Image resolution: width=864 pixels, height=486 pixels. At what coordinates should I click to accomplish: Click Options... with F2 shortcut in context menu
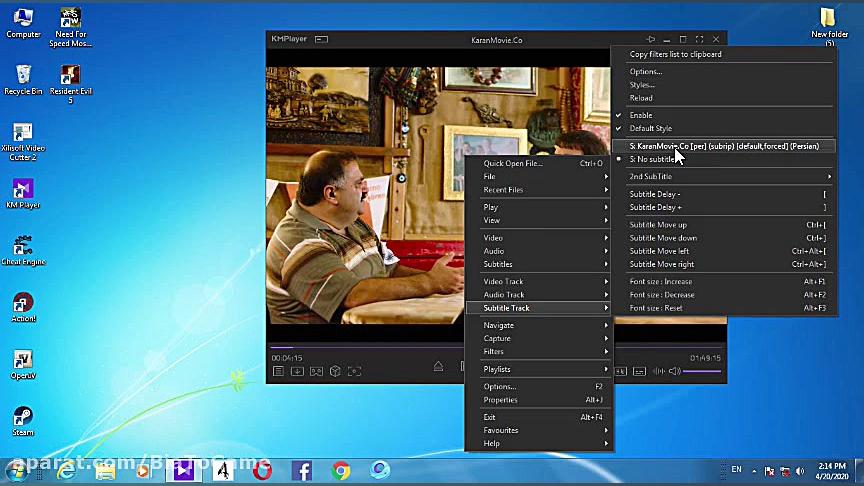pyautogui.click(x=540, y=387)
